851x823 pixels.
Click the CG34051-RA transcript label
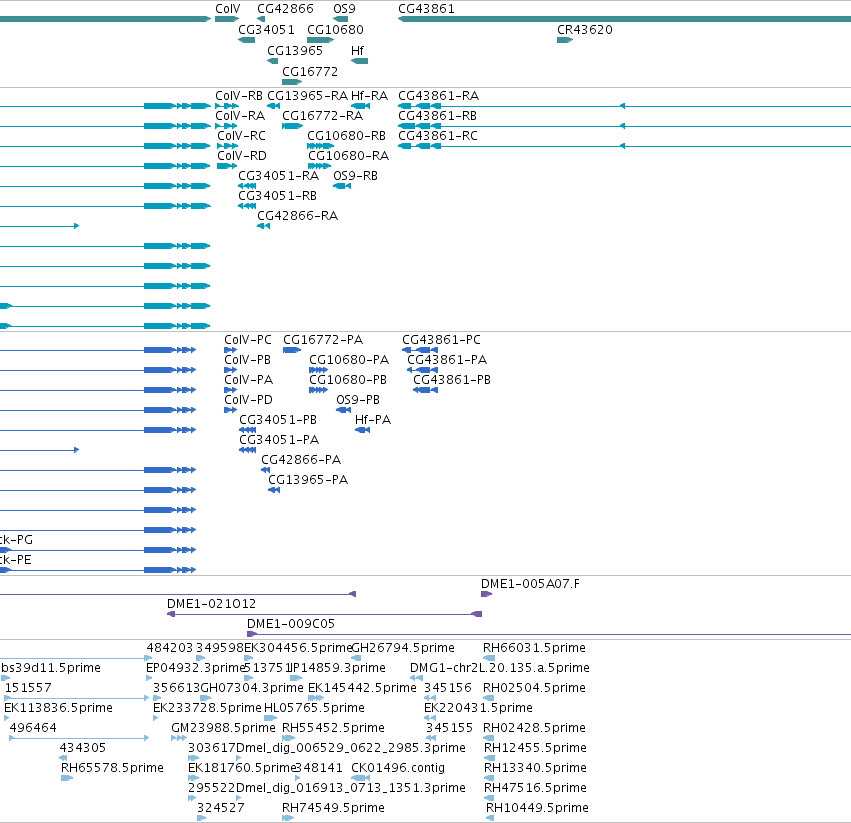point(278,176)
